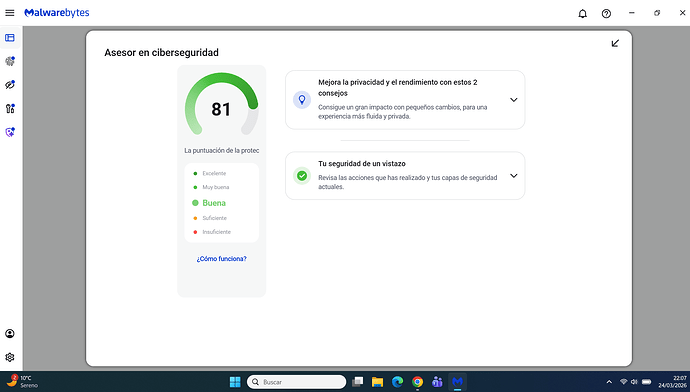690x392 pixels.
Task: Open the Wi-Fi network tray icon
Action: (x=623, y=382)
